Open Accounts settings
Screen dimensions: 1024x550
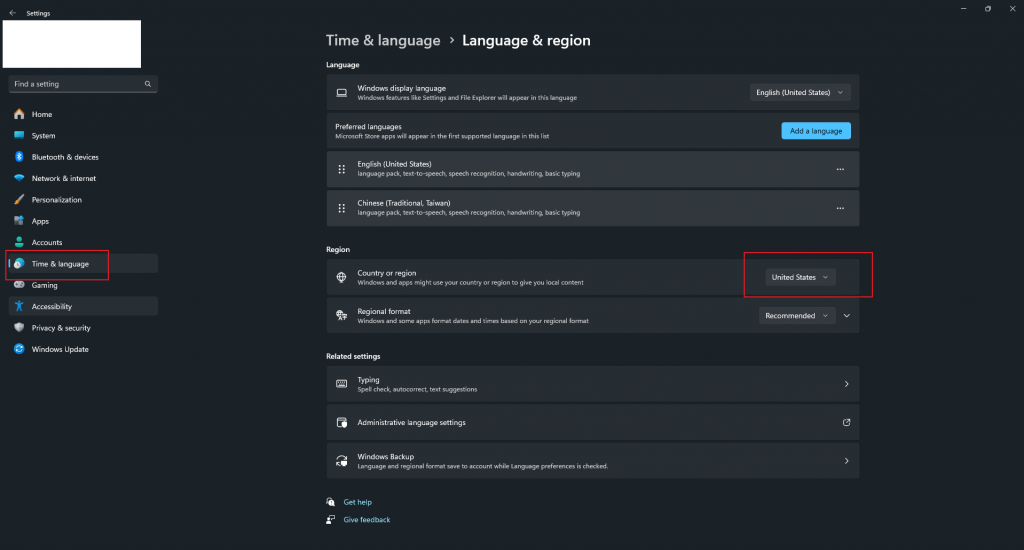click(83, 242)
